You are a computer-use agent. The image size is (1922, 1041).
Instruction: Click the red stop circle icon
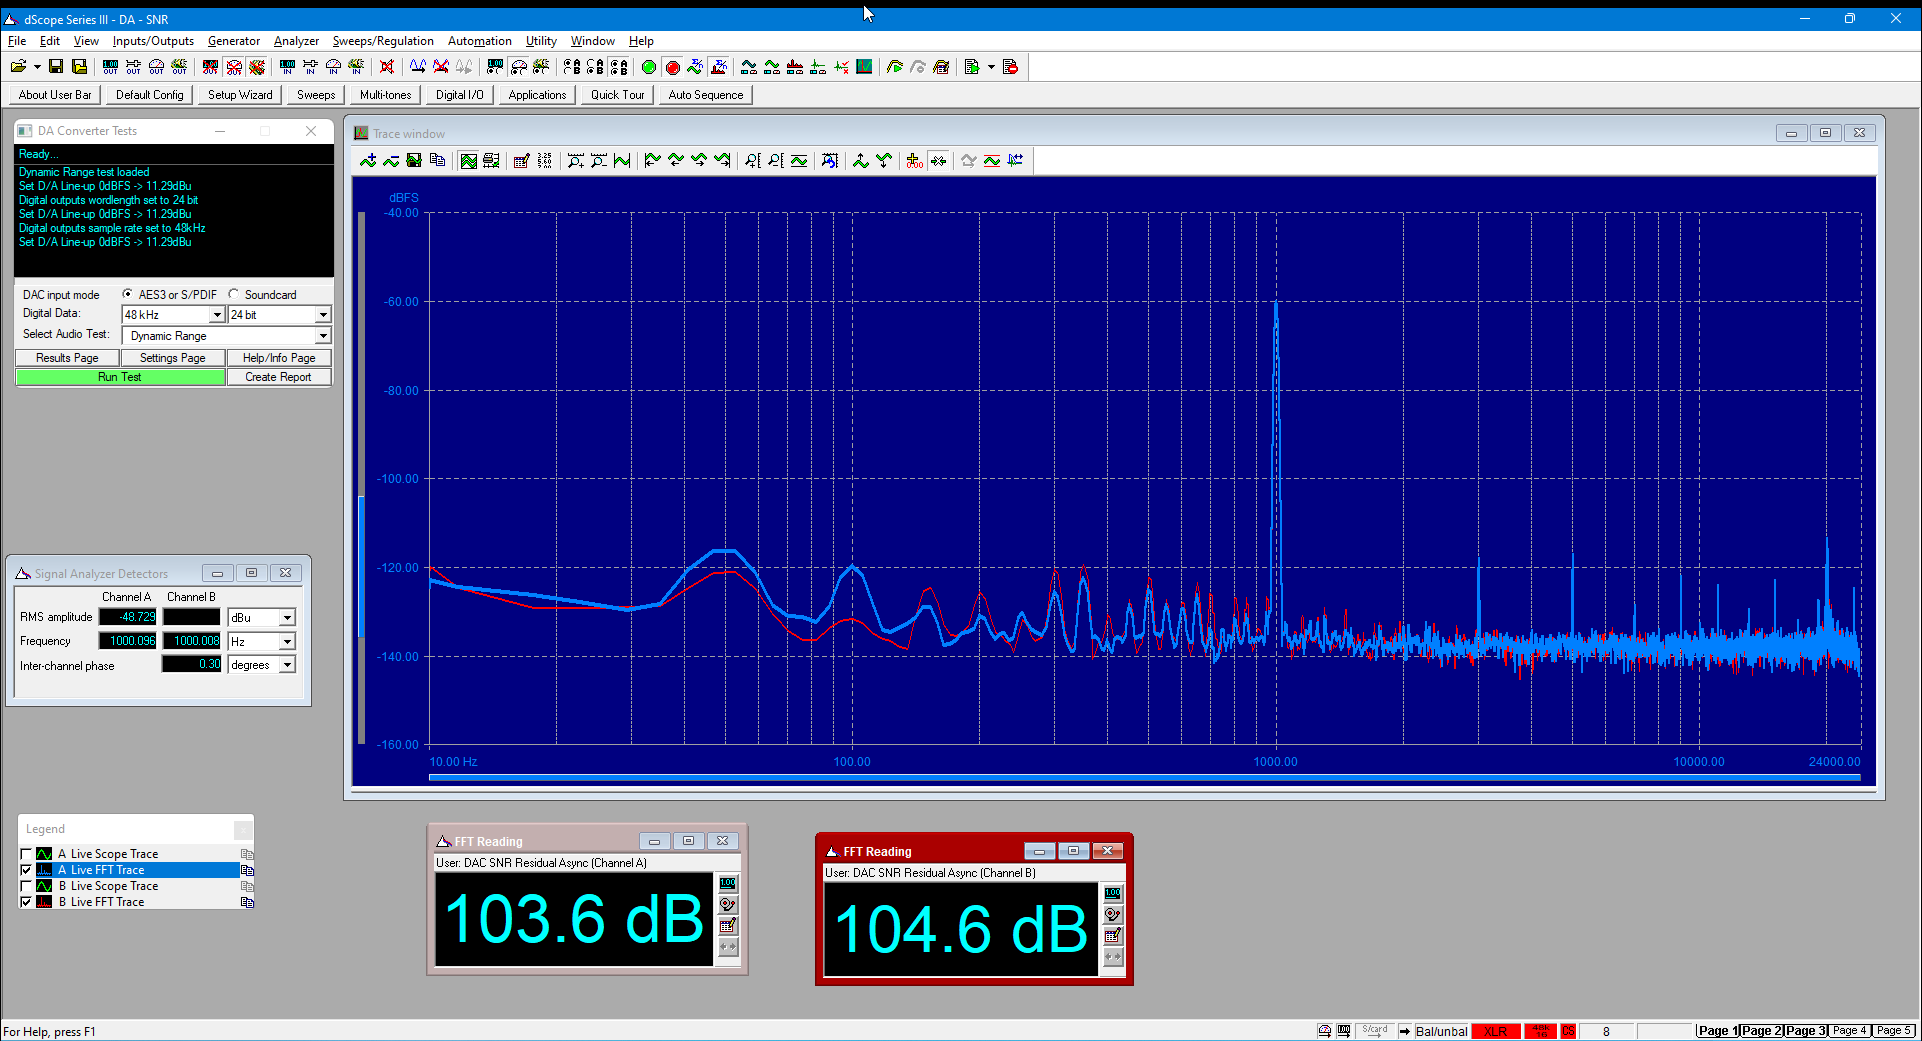[x=673, y=67]
